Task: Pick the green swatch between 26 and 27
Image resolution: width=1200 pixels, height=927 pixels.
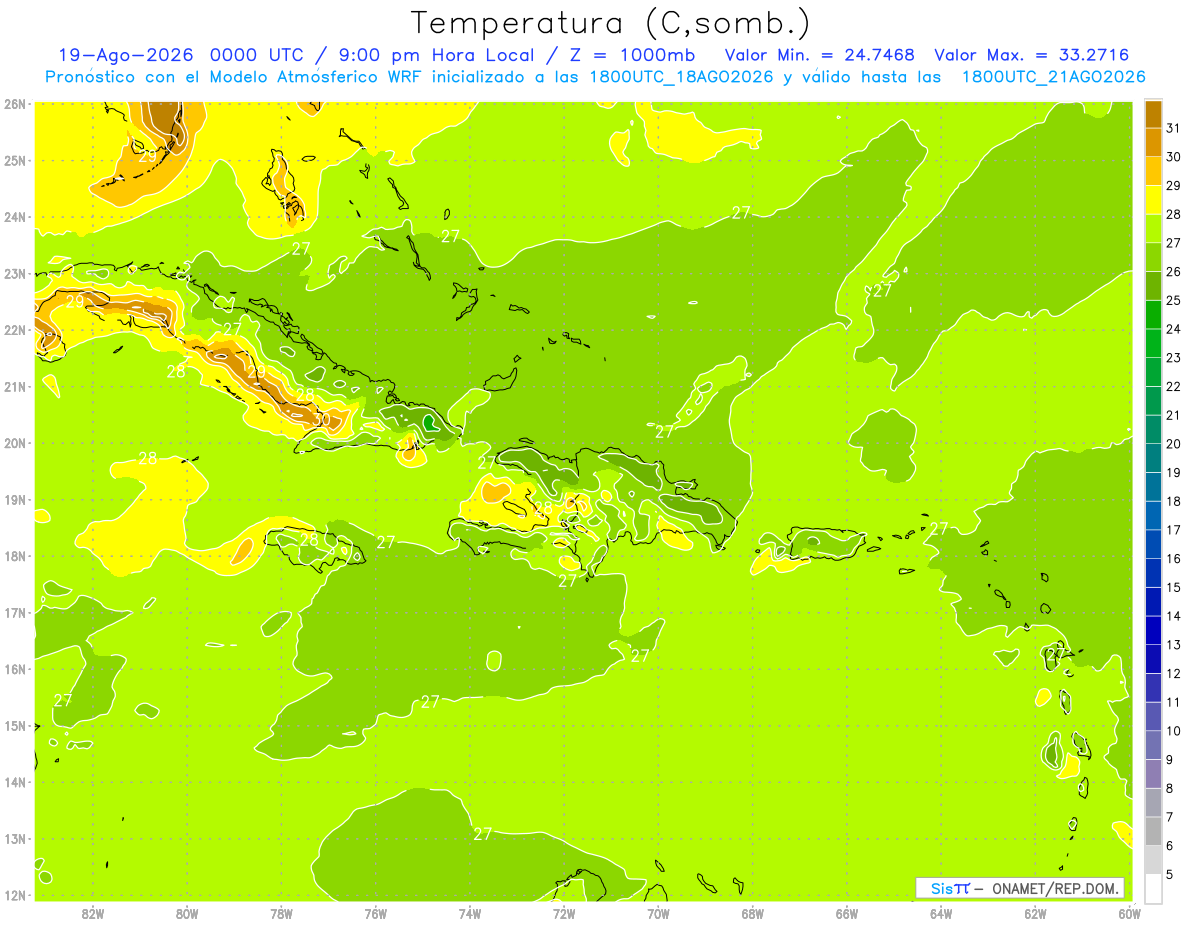Action: coord(1154,257)
